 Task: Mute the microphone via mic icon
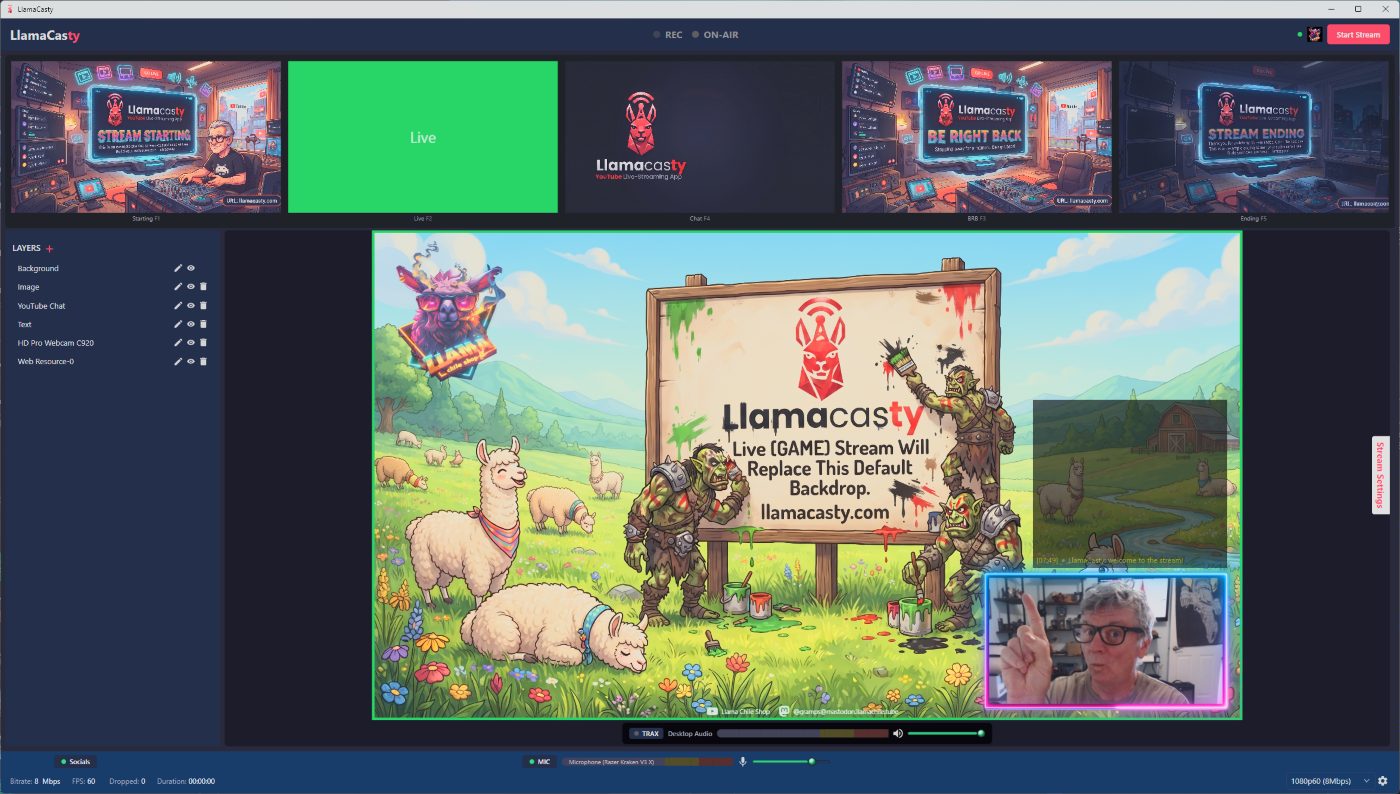pos(743,762)
